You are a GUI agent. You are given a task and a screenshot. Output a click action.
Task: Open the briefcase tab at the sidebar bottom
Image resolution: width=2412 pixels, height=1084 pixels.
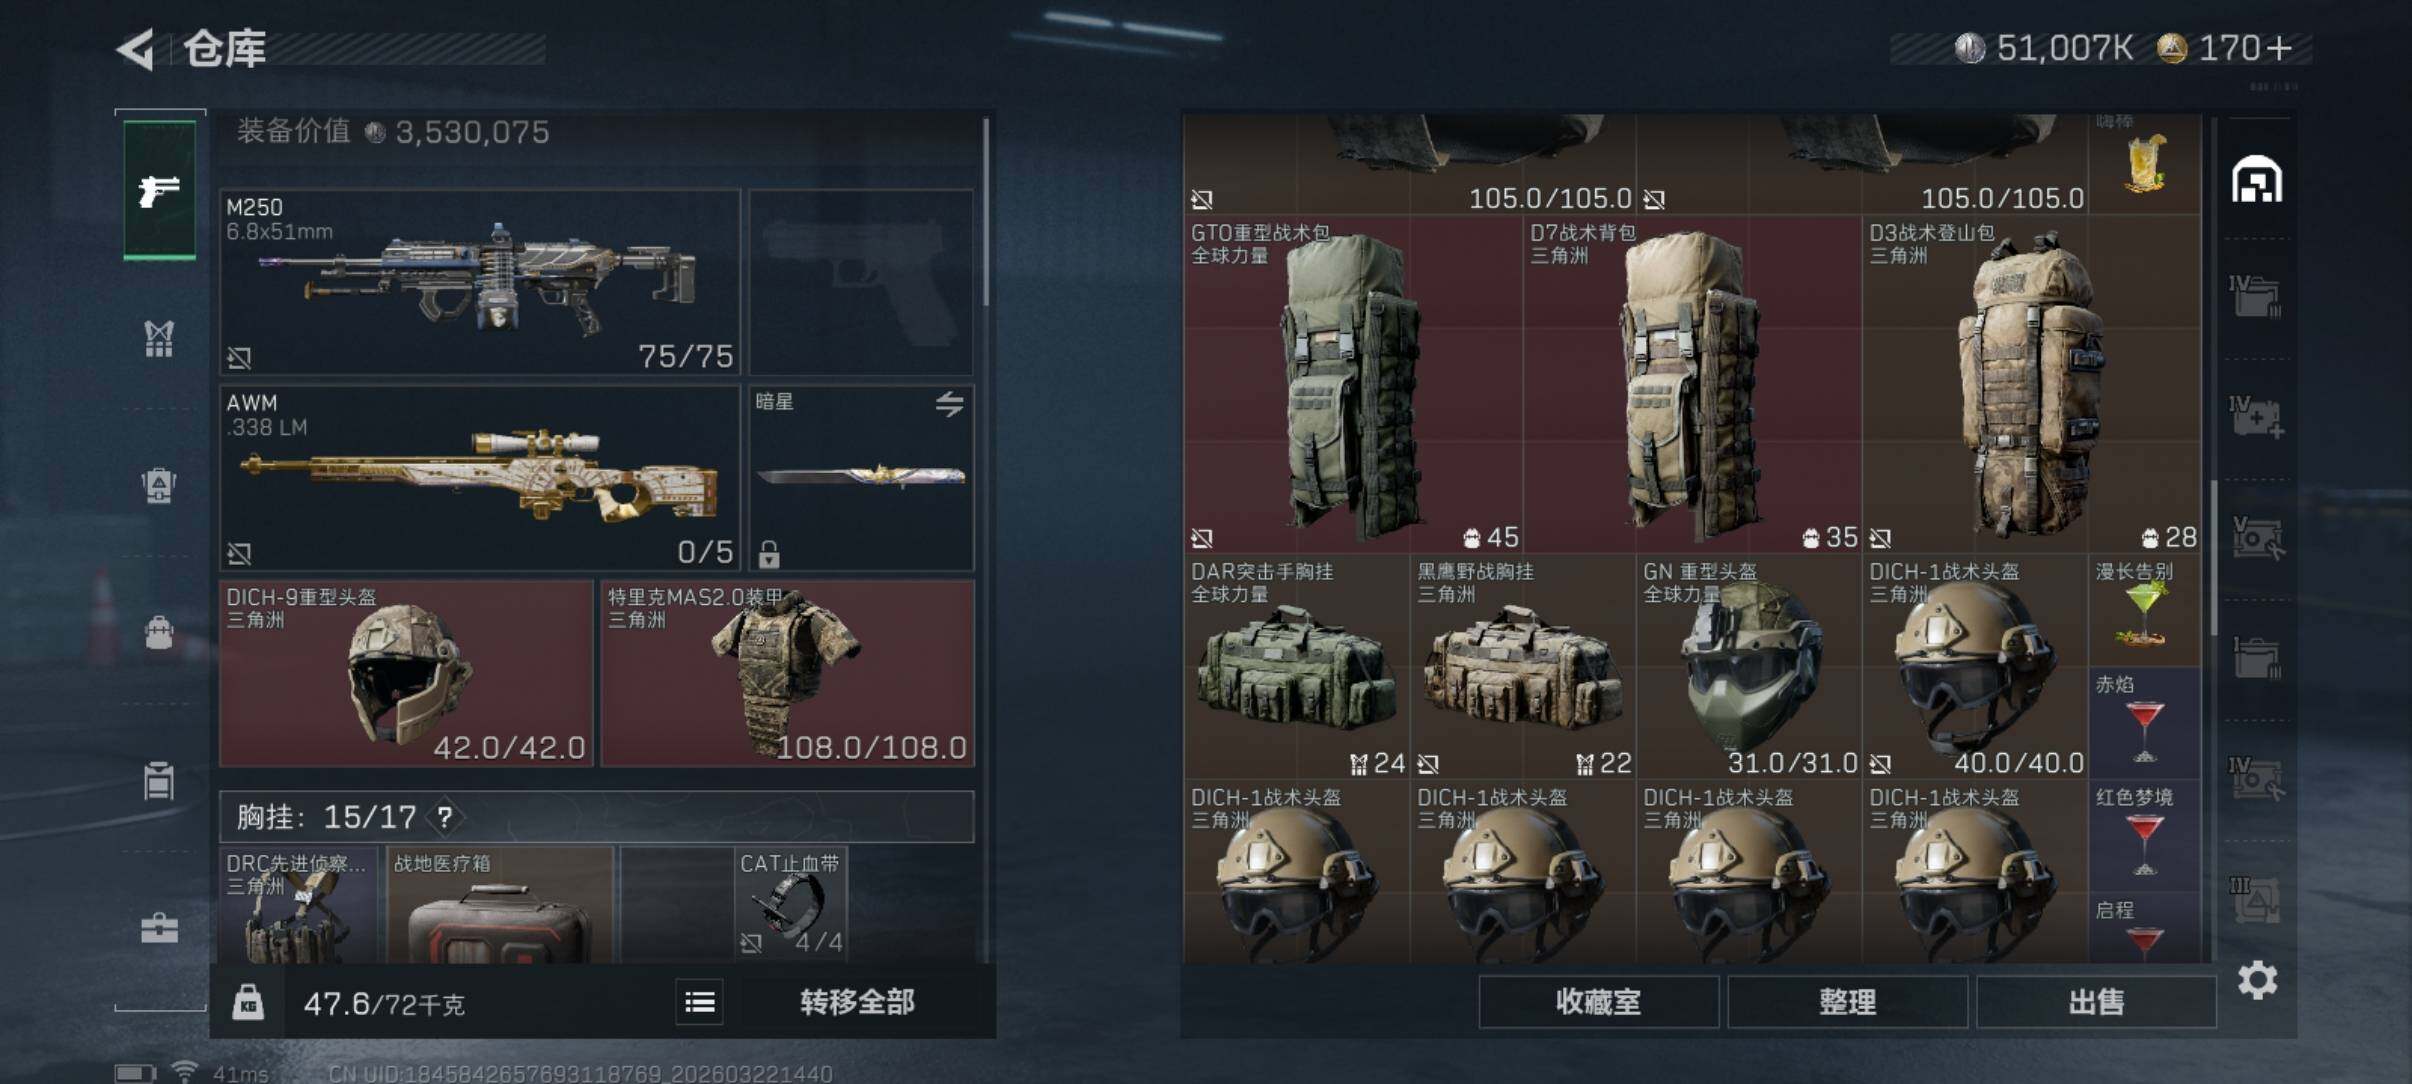point(159,929)
